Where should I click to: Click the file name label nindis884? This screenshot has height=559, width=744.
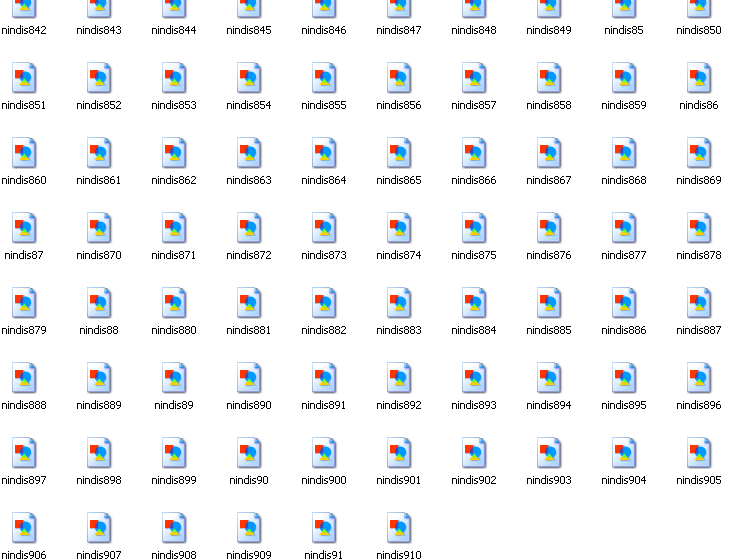474,330
